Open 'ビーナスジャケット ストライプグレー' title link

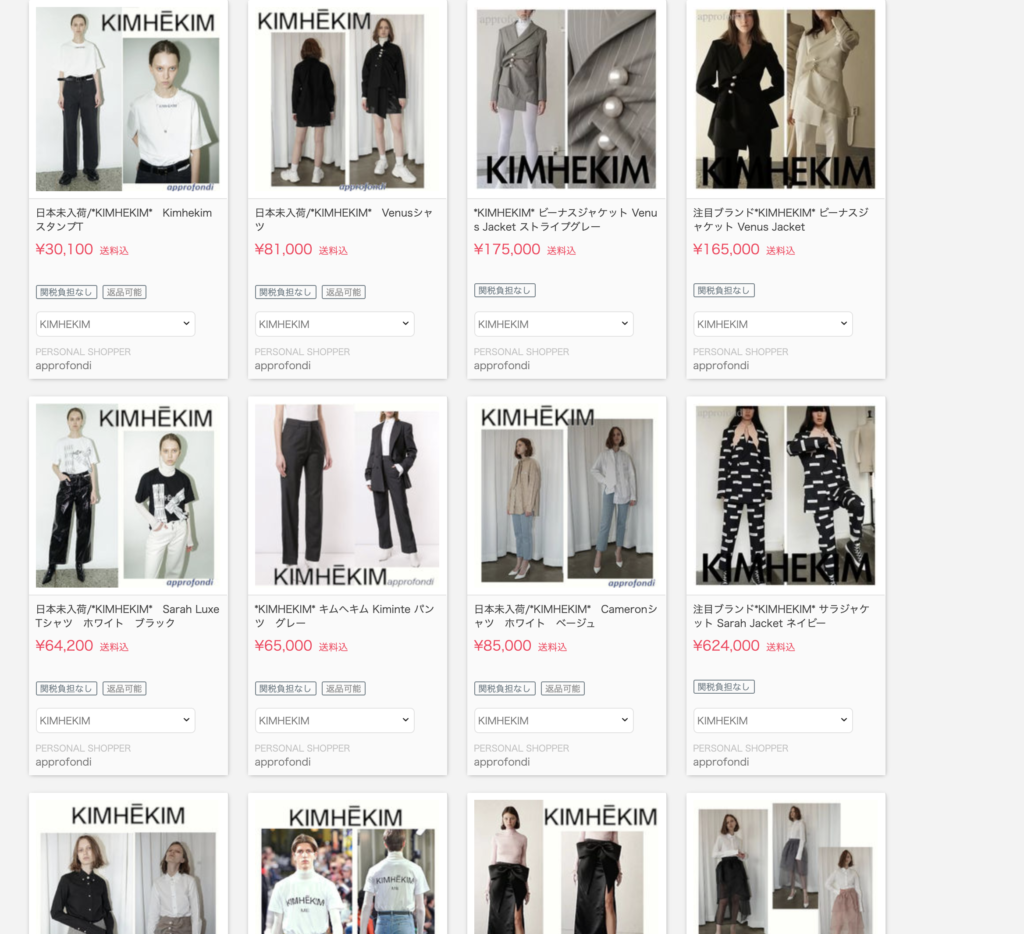pos(566,219)
